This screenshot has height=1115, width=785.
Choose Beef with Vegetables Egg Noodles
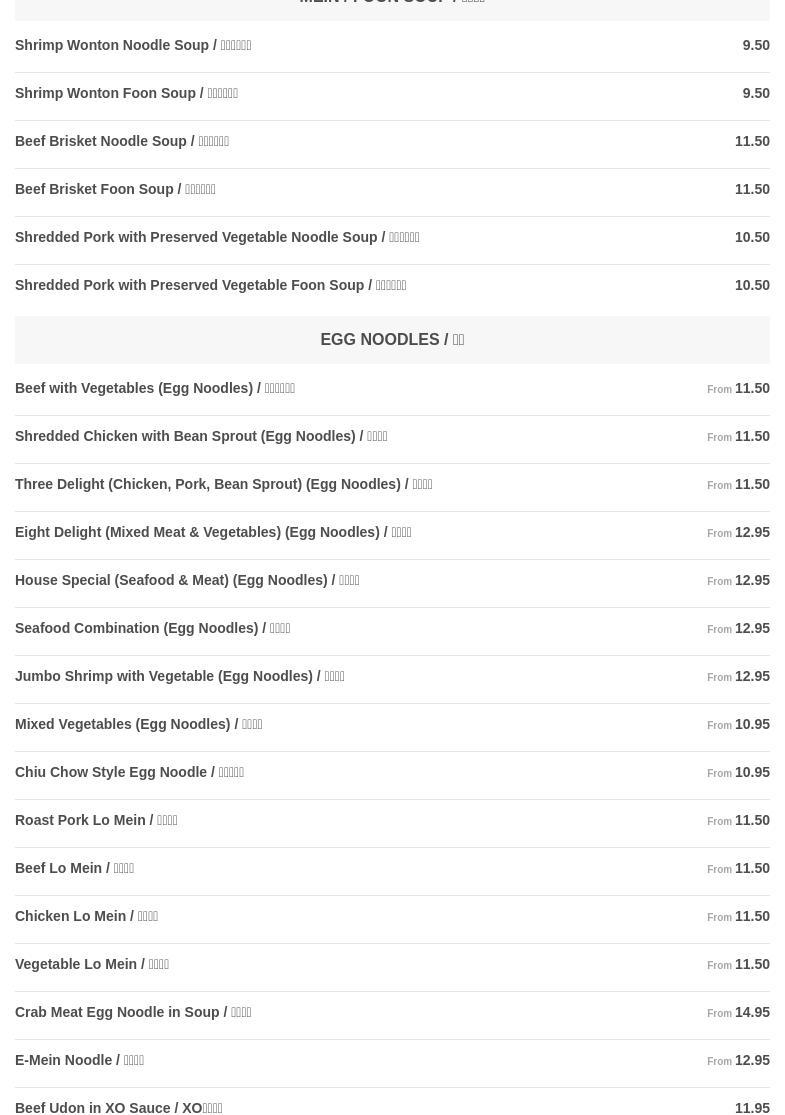point(155,388)
